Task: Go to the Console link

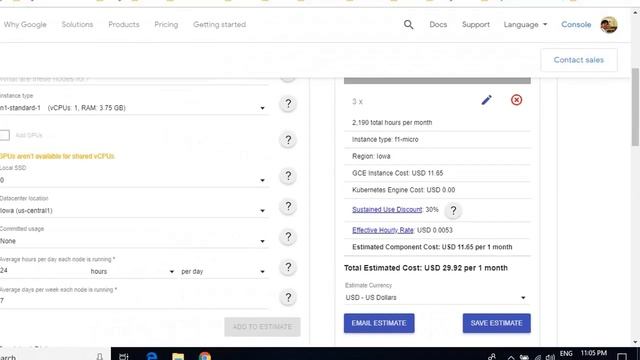Action: coord(576,24)
